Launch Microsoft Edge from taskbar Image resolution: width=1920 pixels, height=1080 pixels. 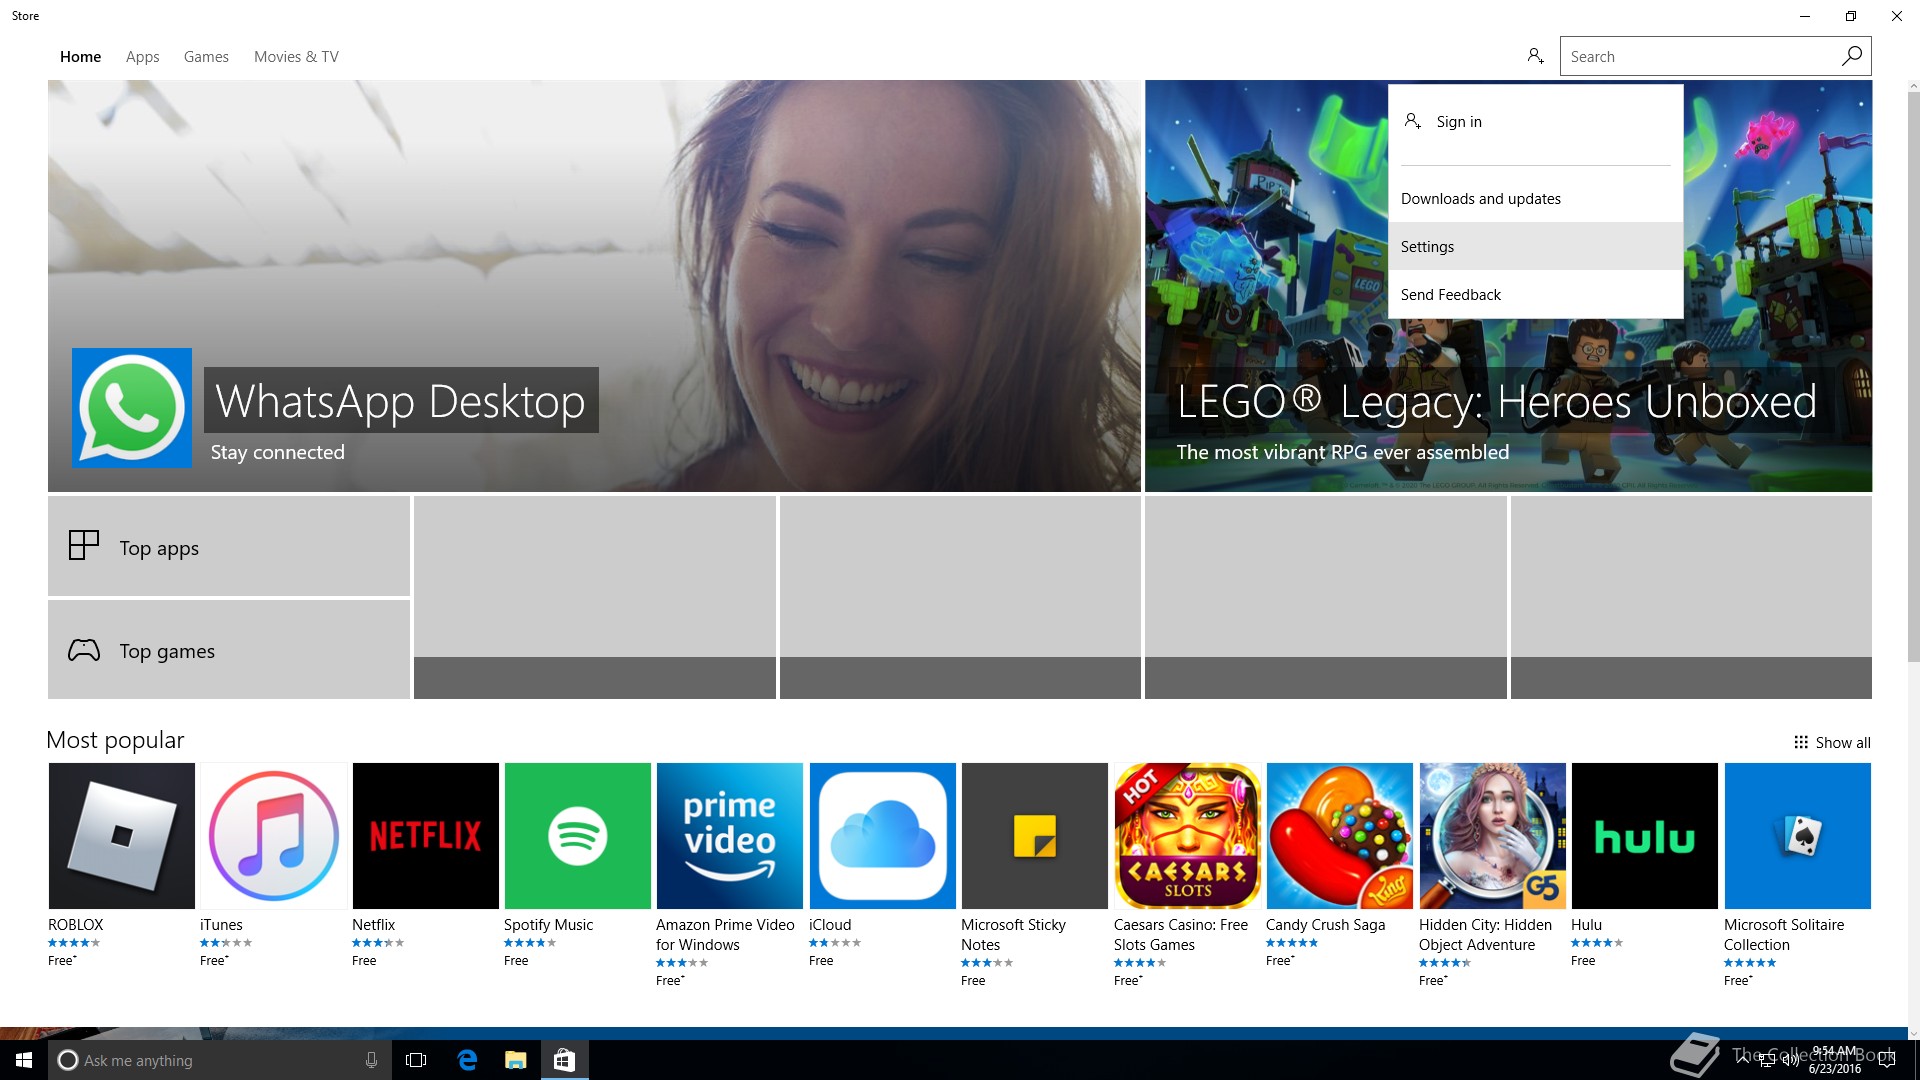coord(467,1060)
